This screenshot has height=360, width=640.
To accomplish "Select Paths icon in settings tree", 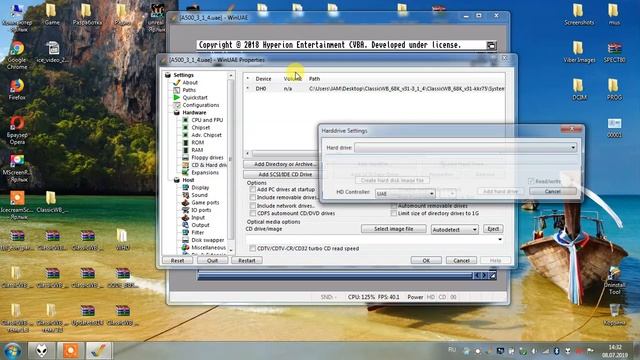I will click(177, 90).
